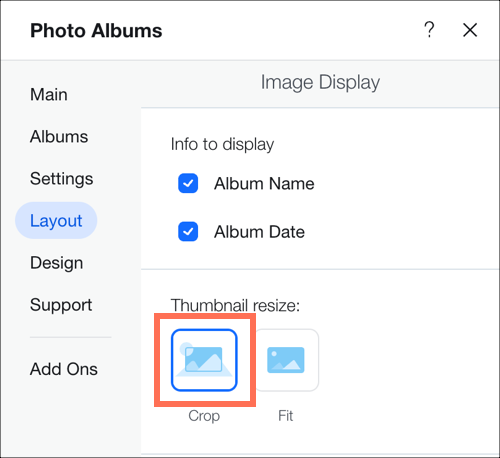This screenshot has width=500, height=458.
Task: Click the Album Name label text
Action: (264, 184)
